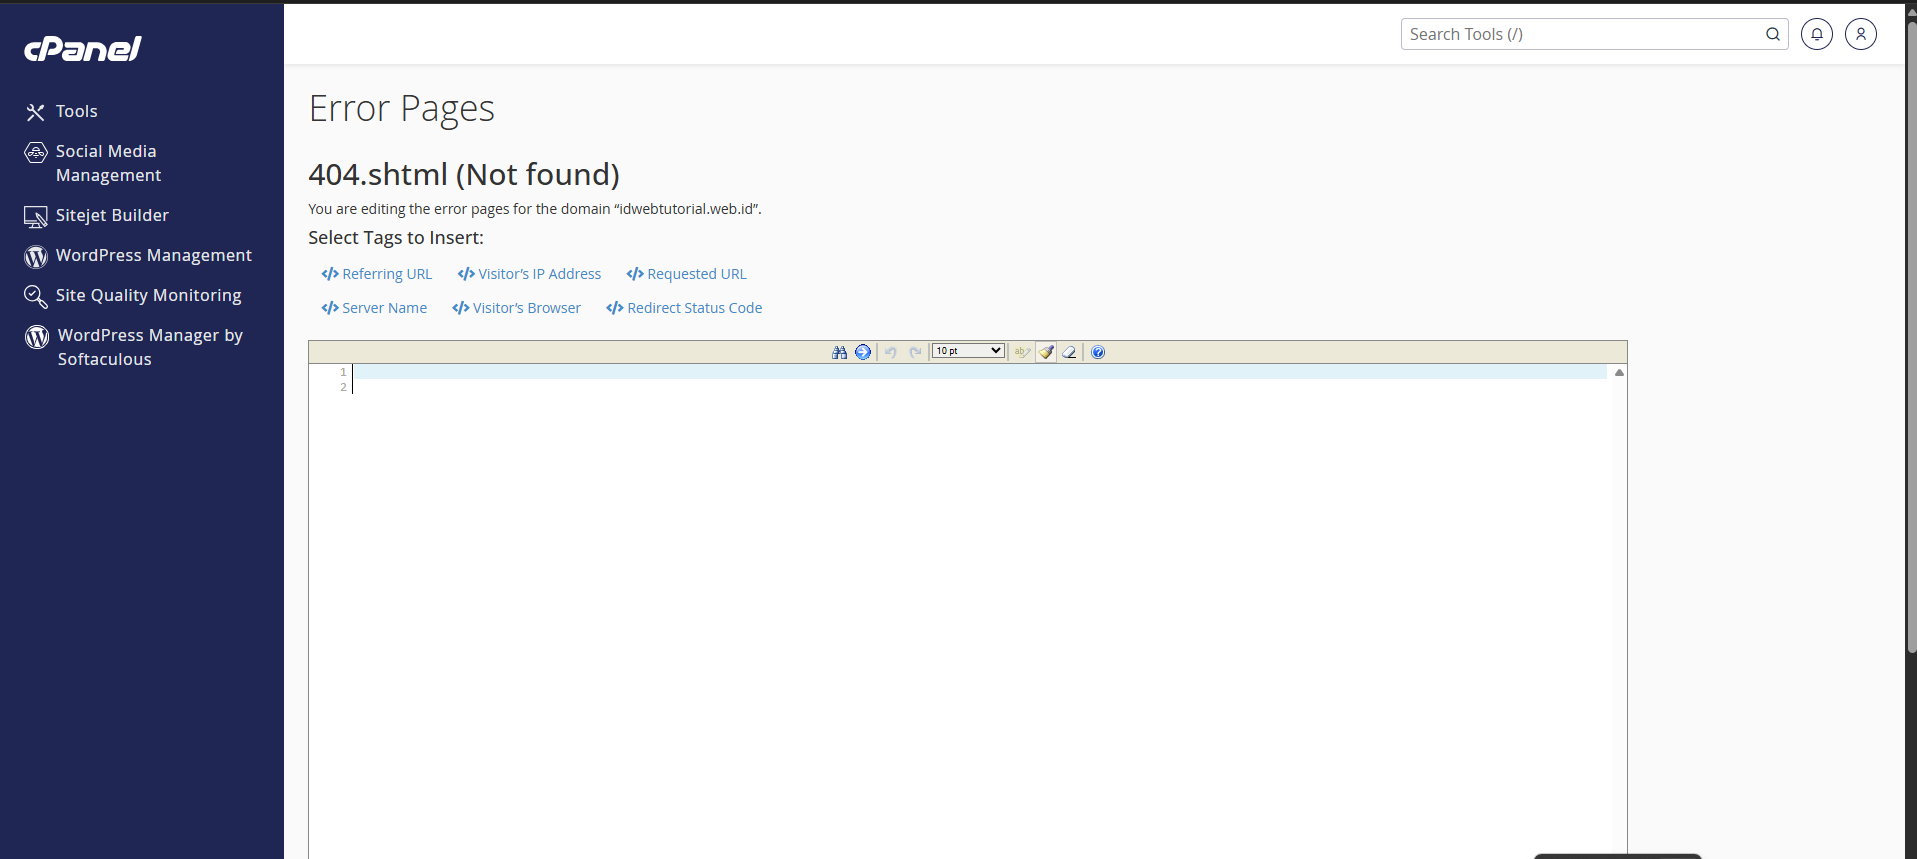1917x859 pixels.
Task: Click the cPanel logo
Action: [83, 48]
